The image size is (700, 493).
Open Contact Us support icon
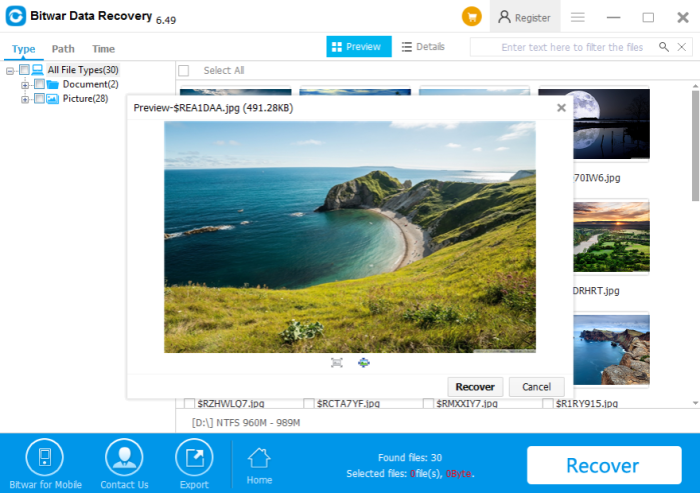[124, 458]
